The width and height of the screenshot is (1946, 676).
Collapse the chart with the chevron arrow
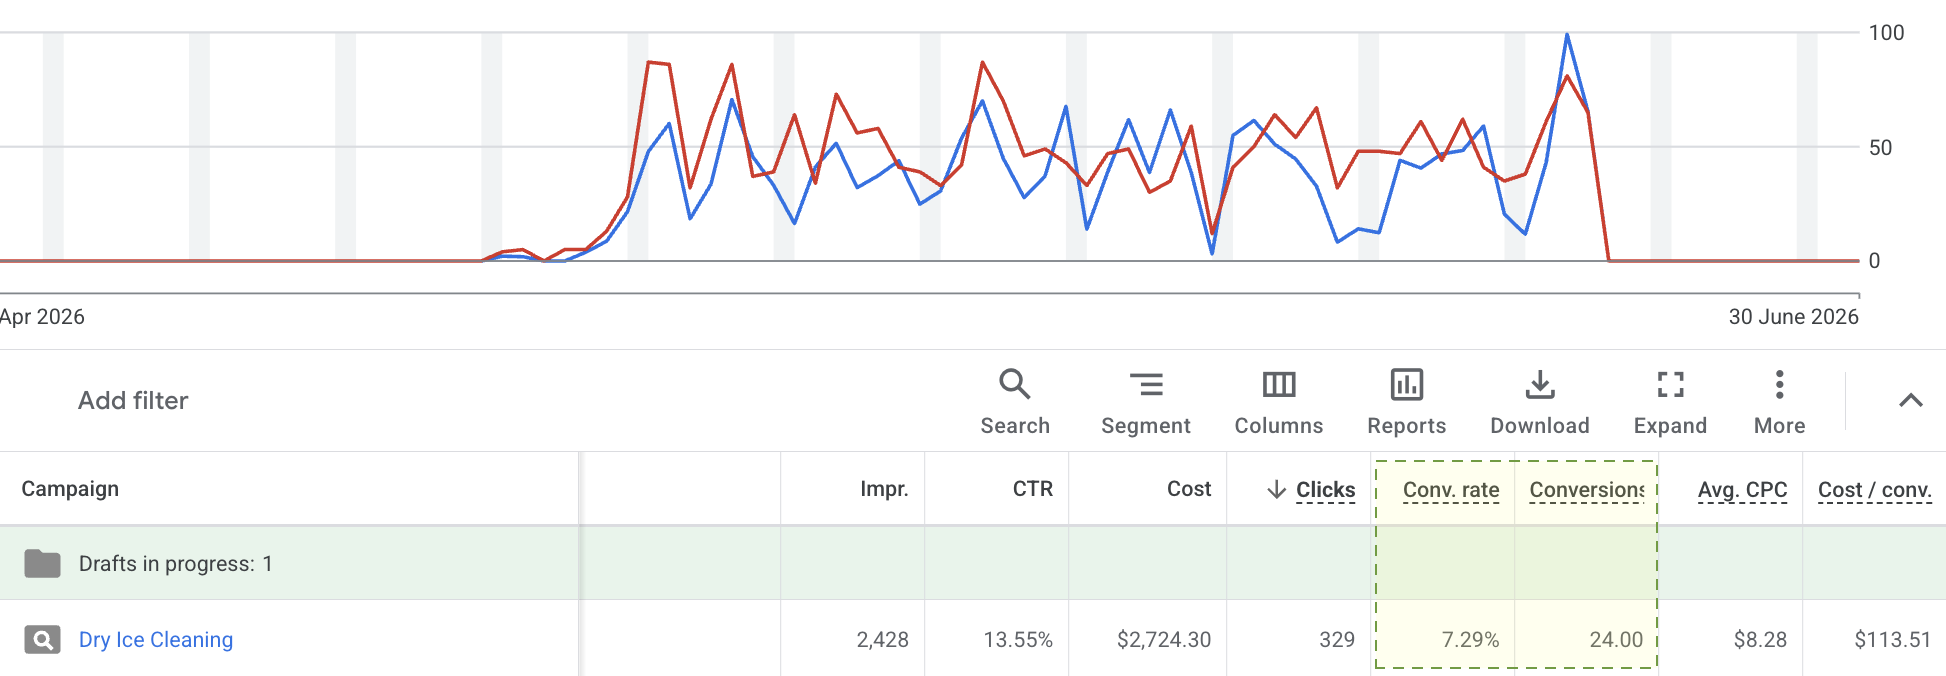tap(1910, 400)
